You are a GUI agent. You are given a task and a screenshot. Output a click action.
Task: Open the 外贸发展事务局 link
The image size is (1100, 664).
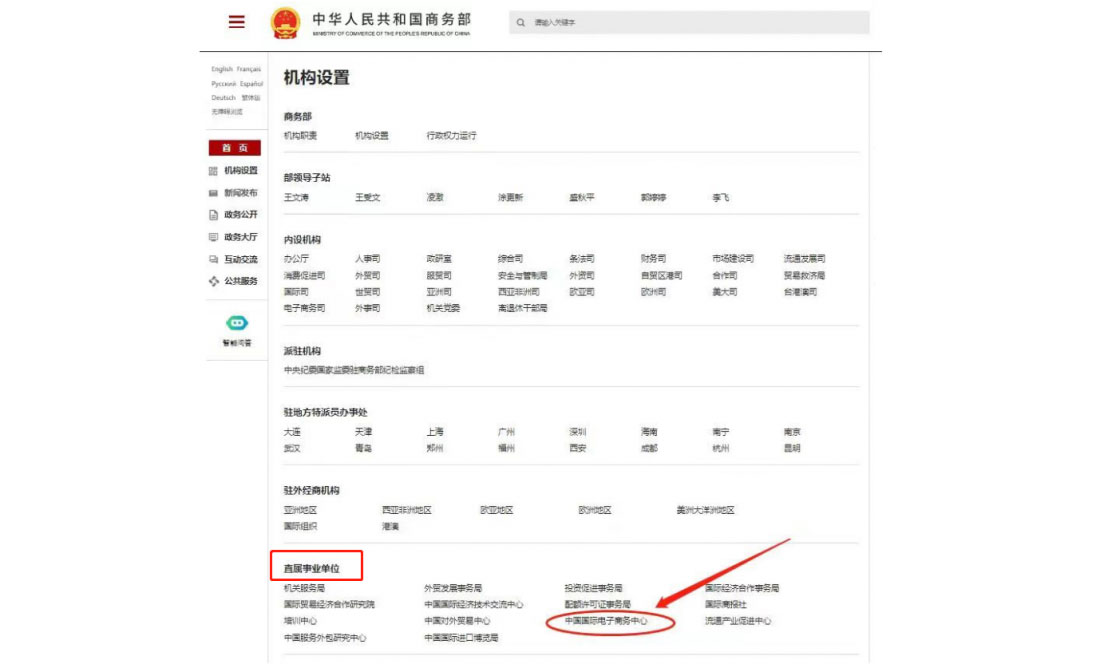click(453, 588)
